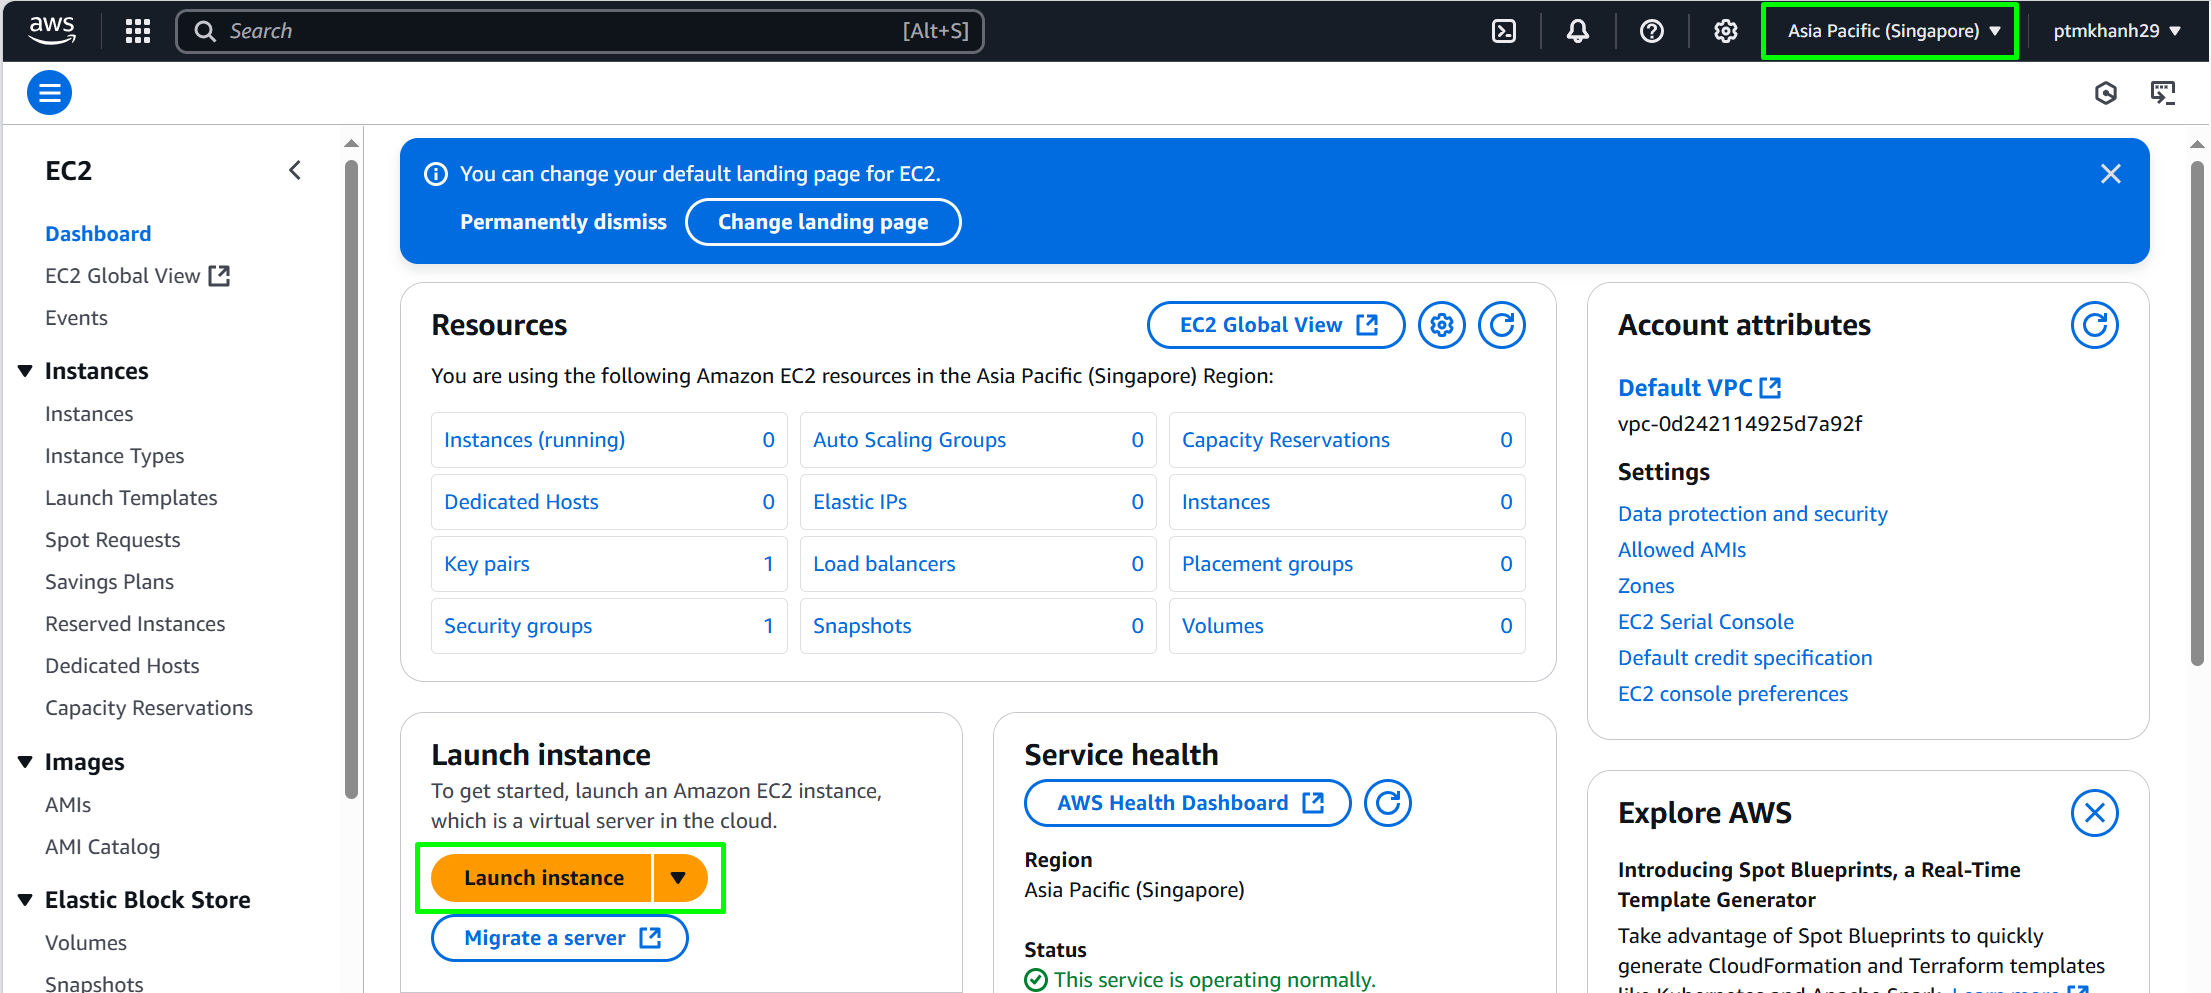Open Load balancers resource link
The image size is (2211, 993).
tap(884, 564)
